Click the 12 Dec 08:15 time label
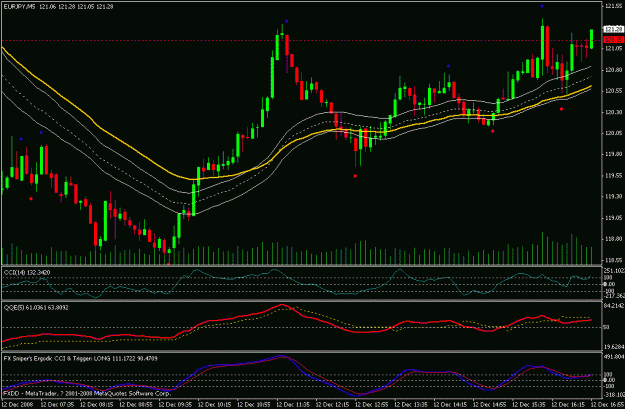The height and width of the screenshot is (409, 625). tap(96, 404)
